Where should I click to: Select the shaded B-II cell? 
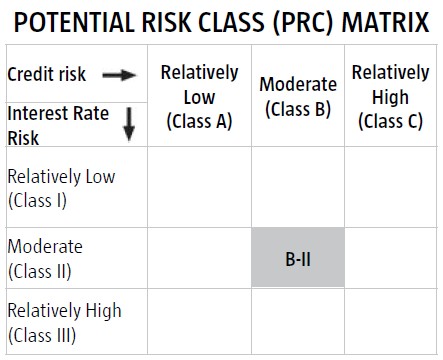tap(298, 258)
